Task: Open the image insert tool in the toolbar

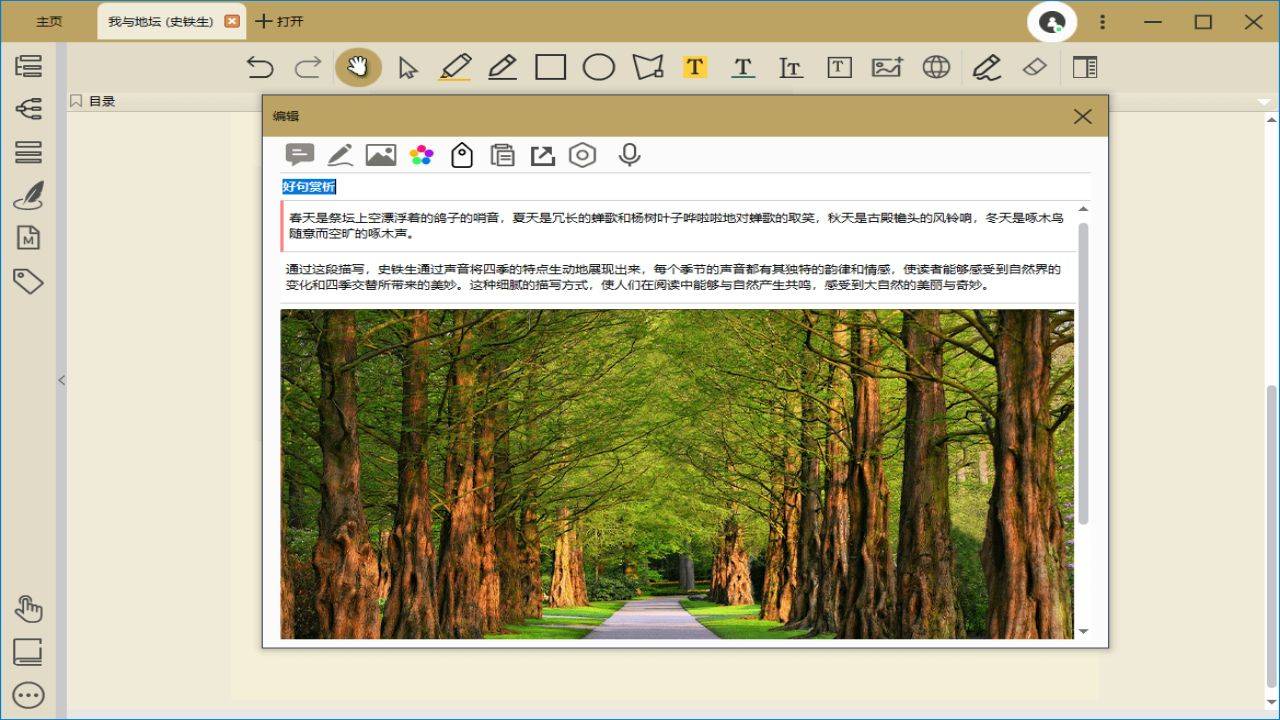Action: (x=887, y=66)
